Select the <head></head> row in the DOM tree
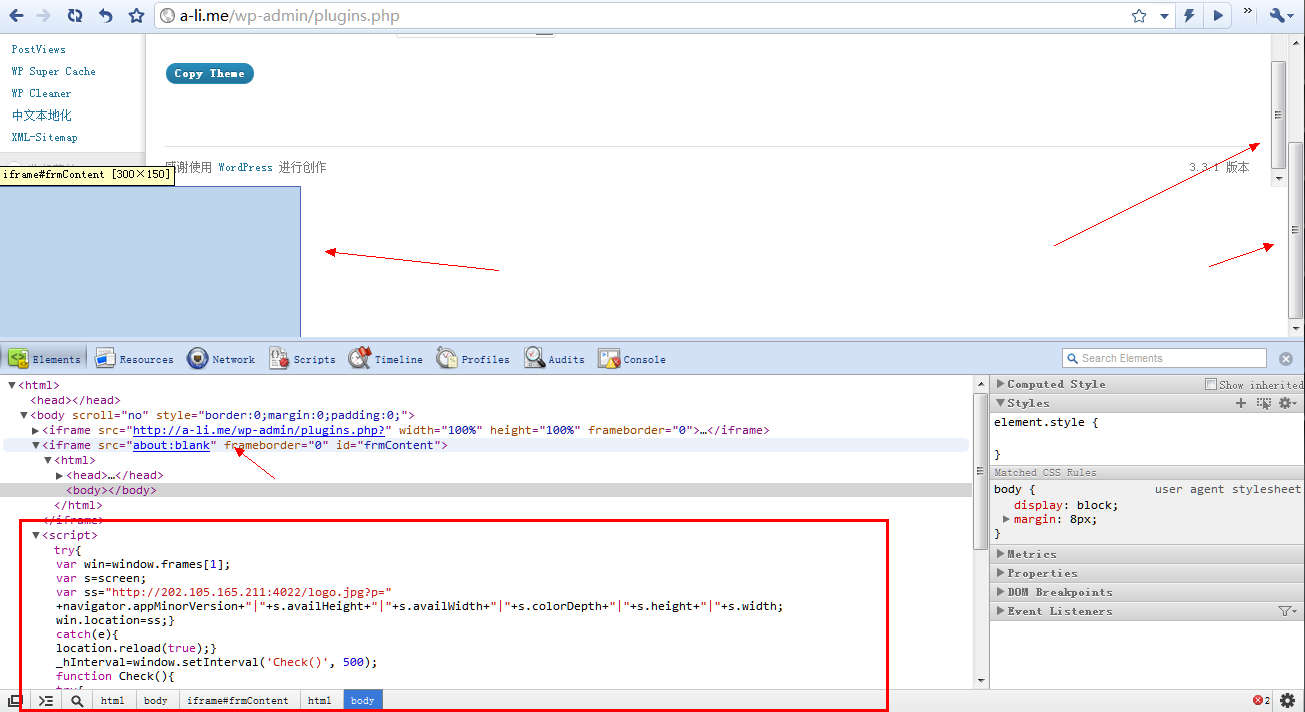Image resolution: width=1305 pixels, height=712 pixels. (x=75, y=400)
